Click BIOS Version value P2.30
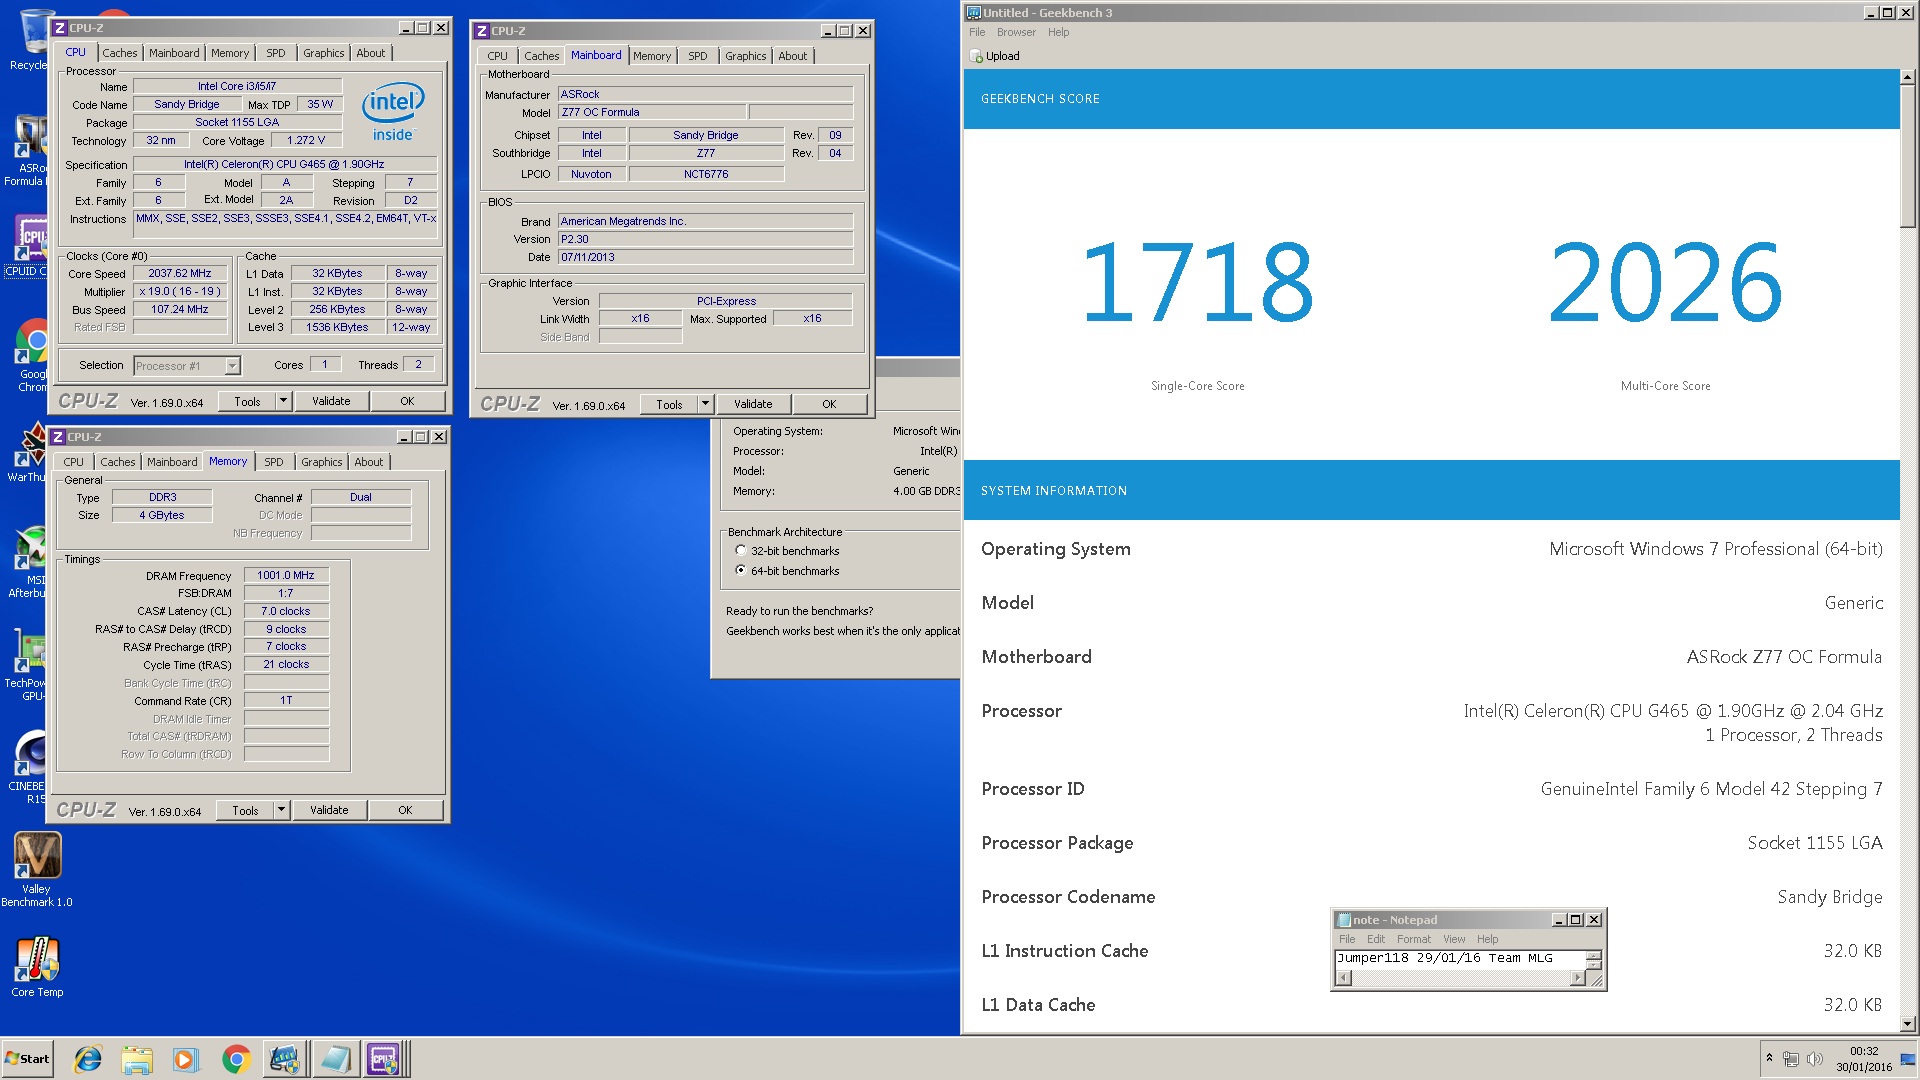 (705, 239)
